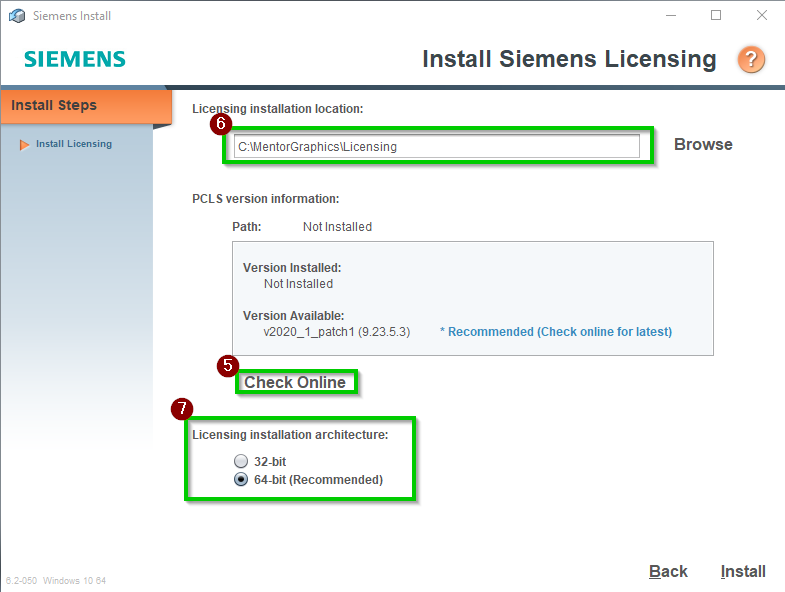Viewport: 785px width, 592px height.
Task: Open the orange help question-mark icon
Action: [x=751, y=60]
